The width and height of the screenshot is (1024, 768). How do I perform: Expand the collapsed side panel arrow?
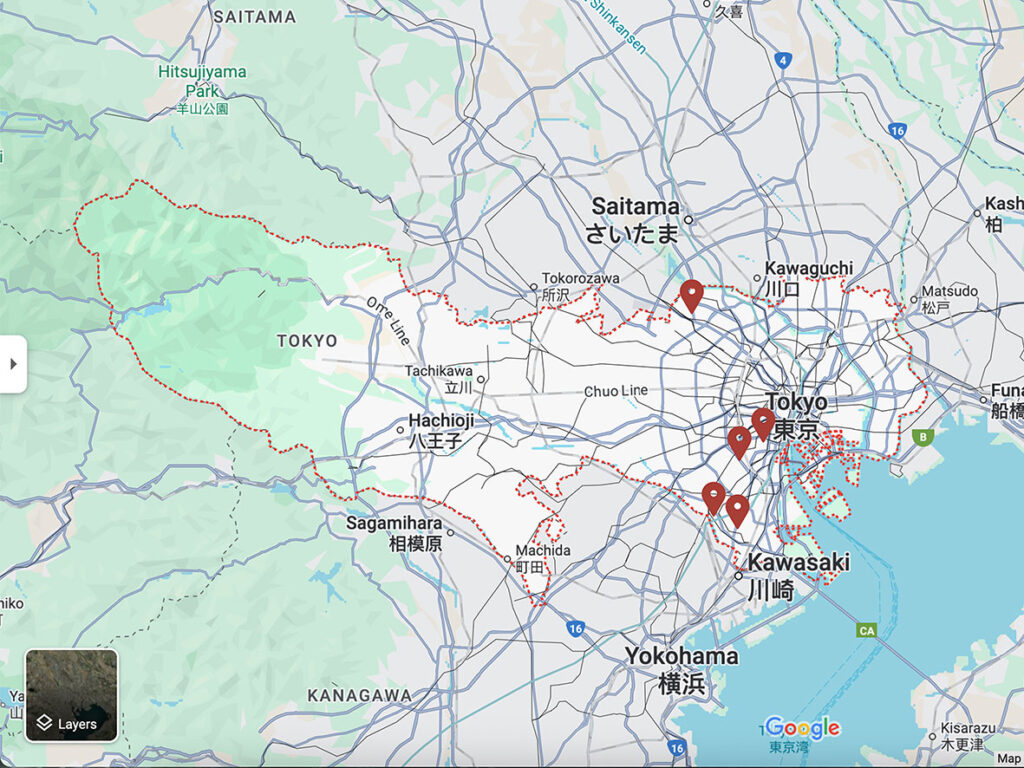pyautogui.click(x=12, y=364)
